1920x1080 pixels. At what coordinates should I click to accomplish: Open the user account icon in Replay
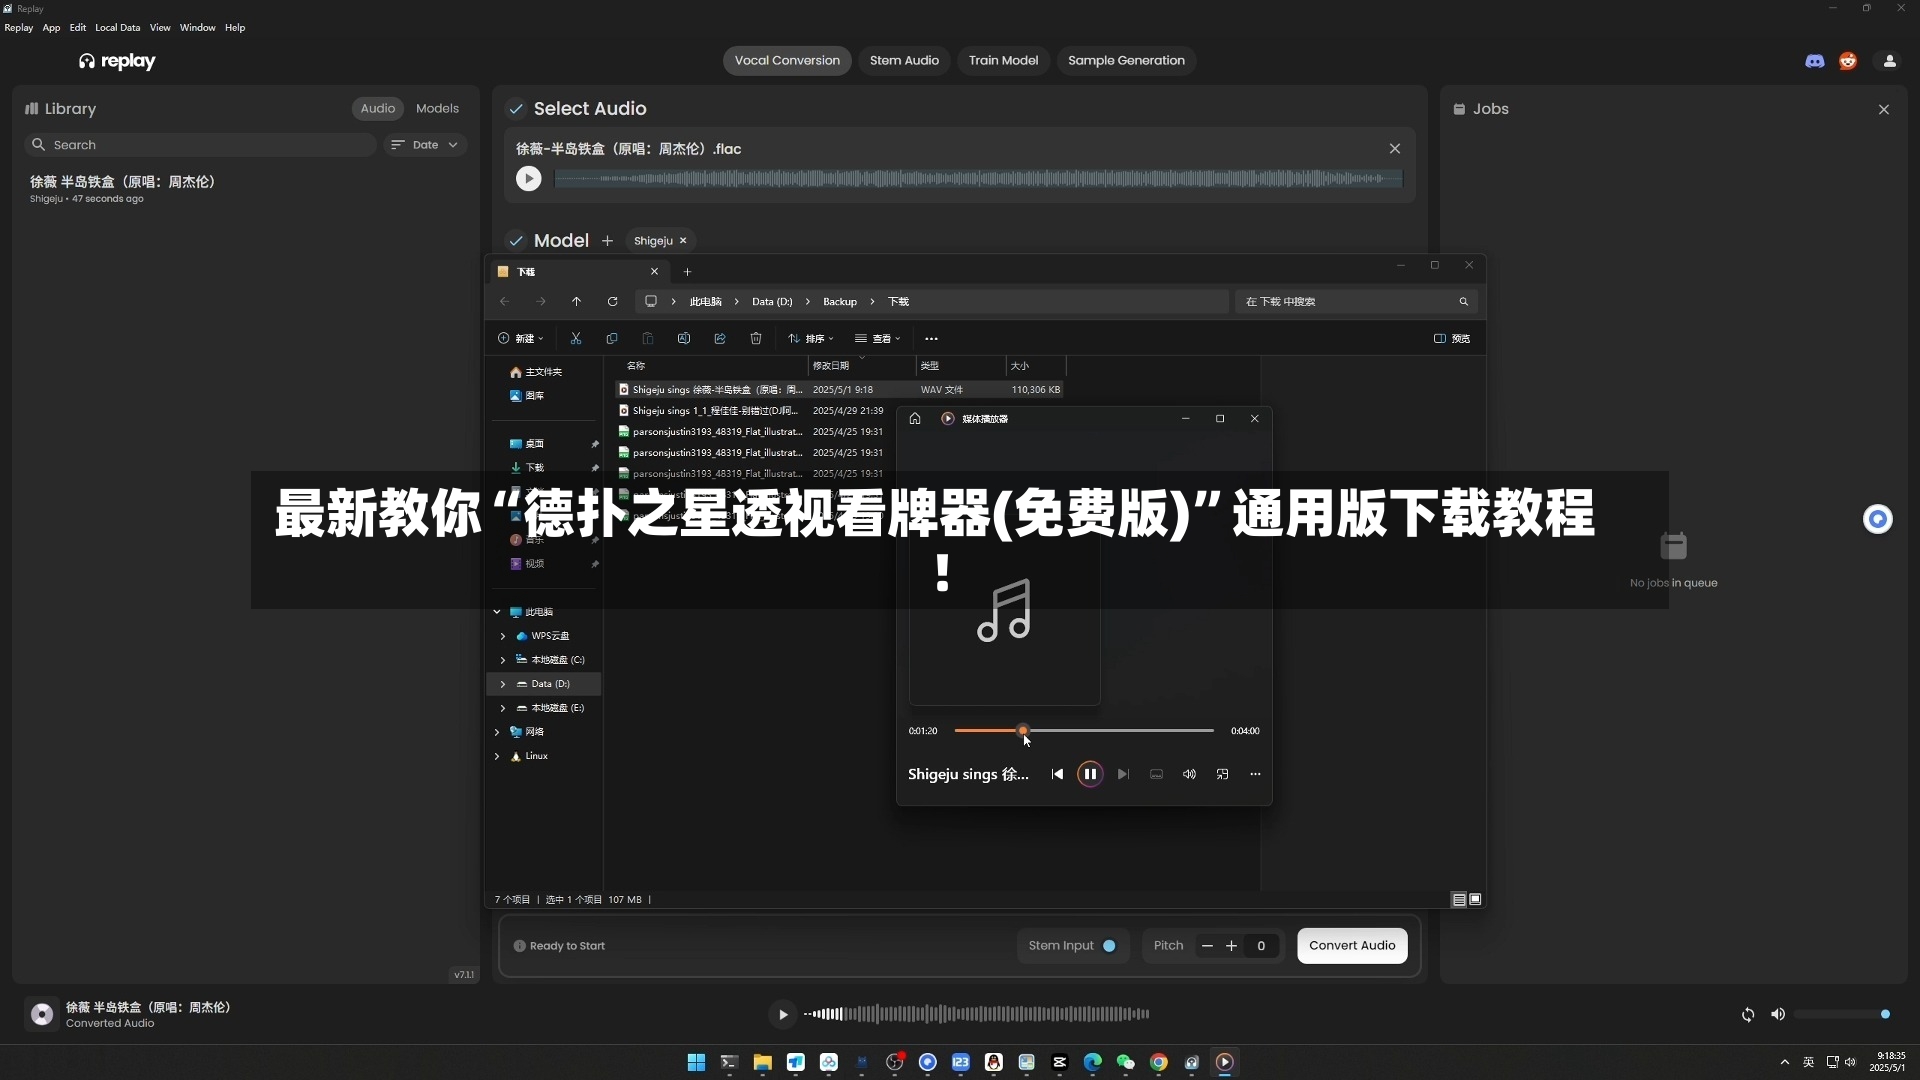pos(1890,61)
